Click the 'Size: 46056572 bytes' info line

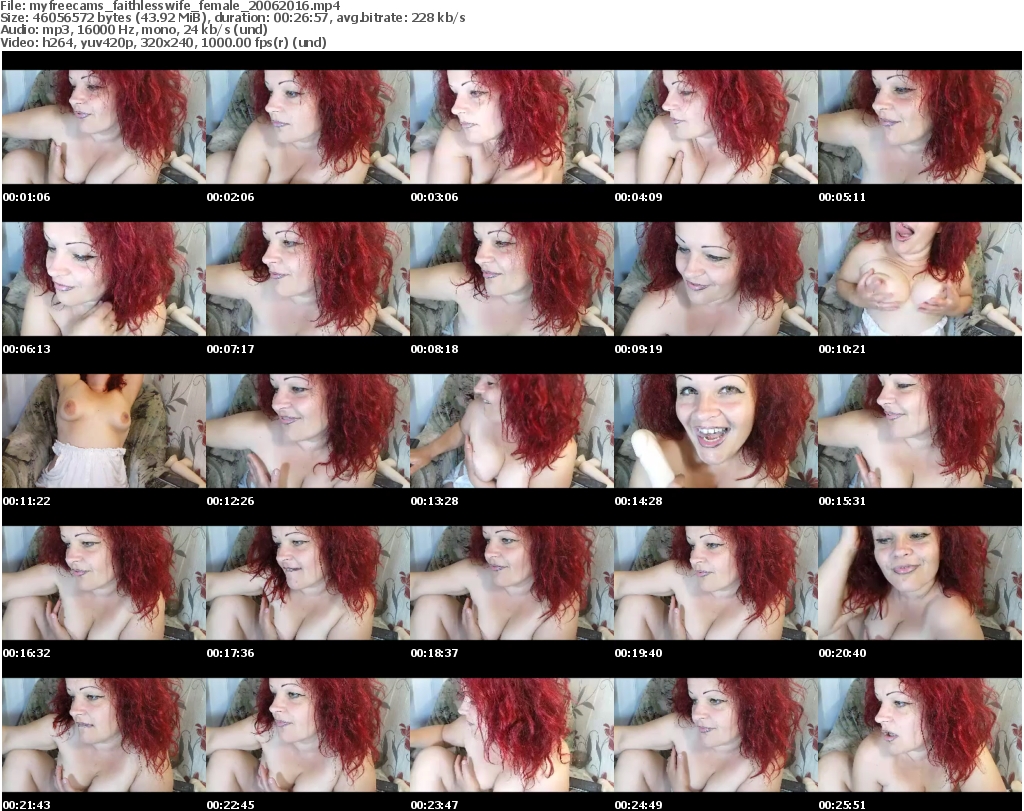click(x=232, y=18)
